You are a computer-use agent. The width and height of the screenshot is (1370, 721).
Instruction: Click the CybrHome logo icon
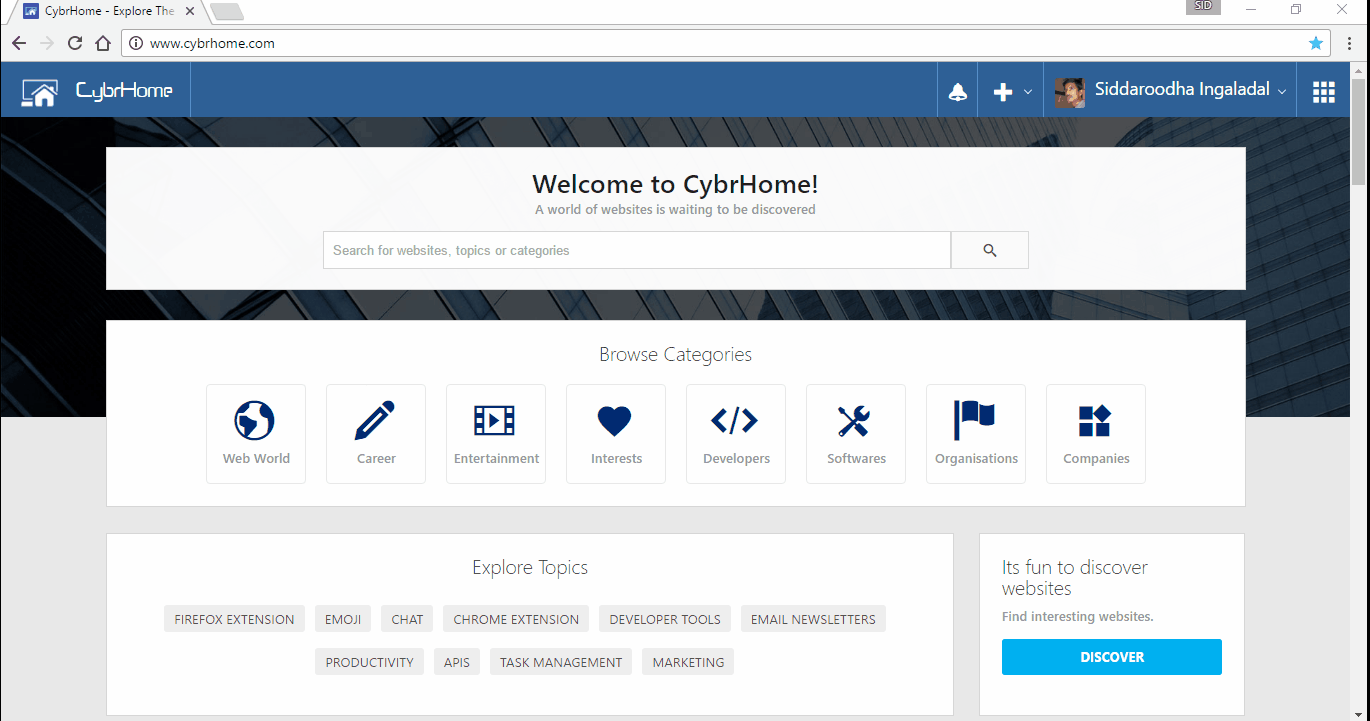(x=40, y=91)
